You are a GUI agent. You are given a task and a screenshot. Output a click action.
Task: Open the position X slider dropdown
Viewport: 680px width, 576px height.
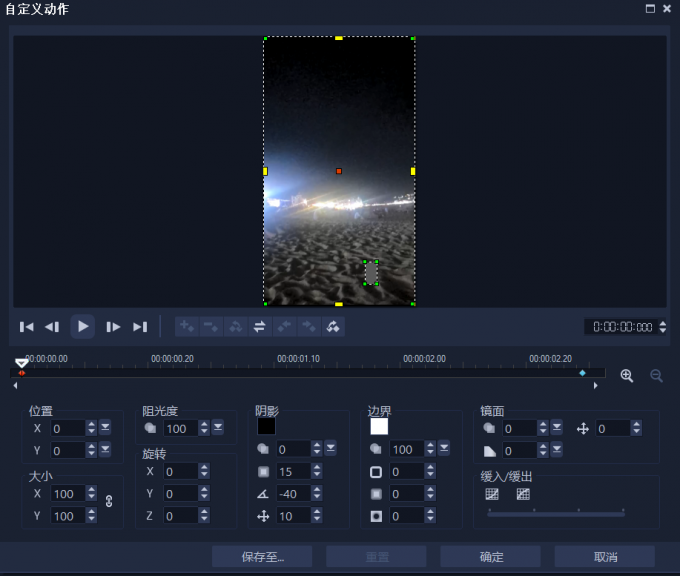click(x=105, y=428)
